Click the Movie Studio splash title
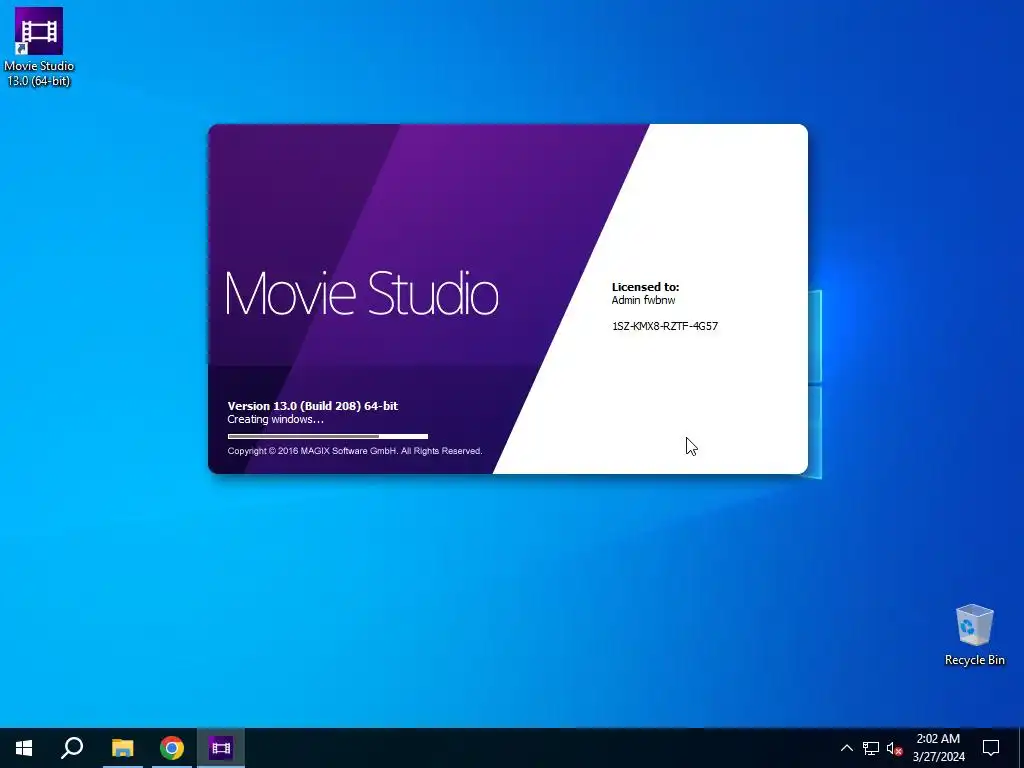The image size is (1024, 768). 362,294
